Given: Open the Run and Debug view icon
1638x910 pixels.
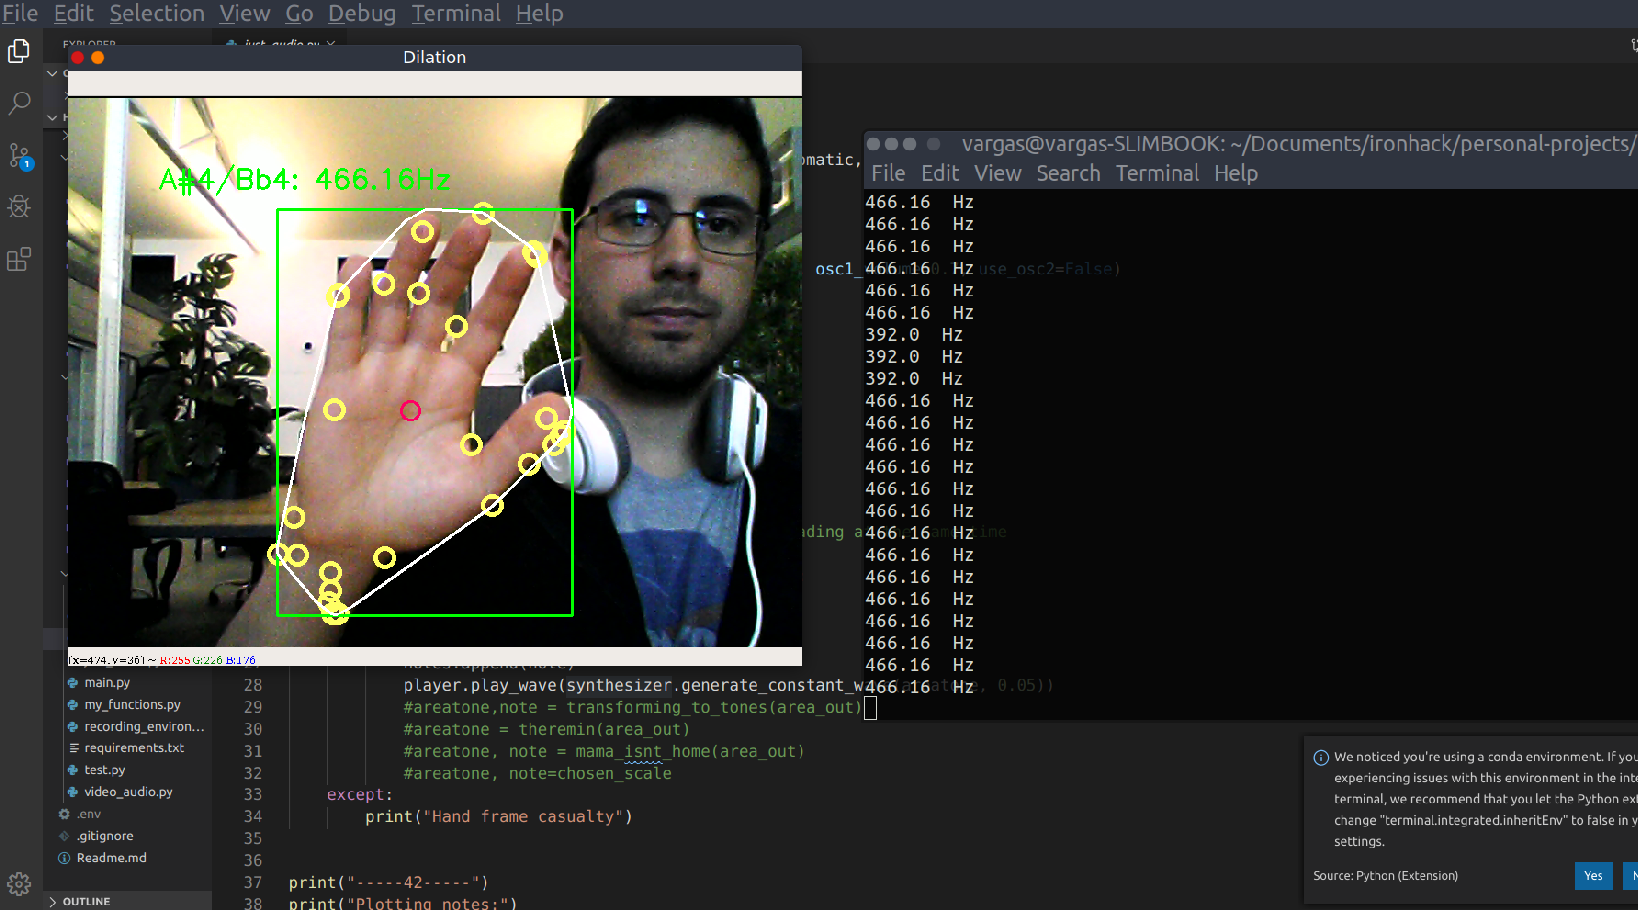Looking at the screenshot, I should [19, 207].
